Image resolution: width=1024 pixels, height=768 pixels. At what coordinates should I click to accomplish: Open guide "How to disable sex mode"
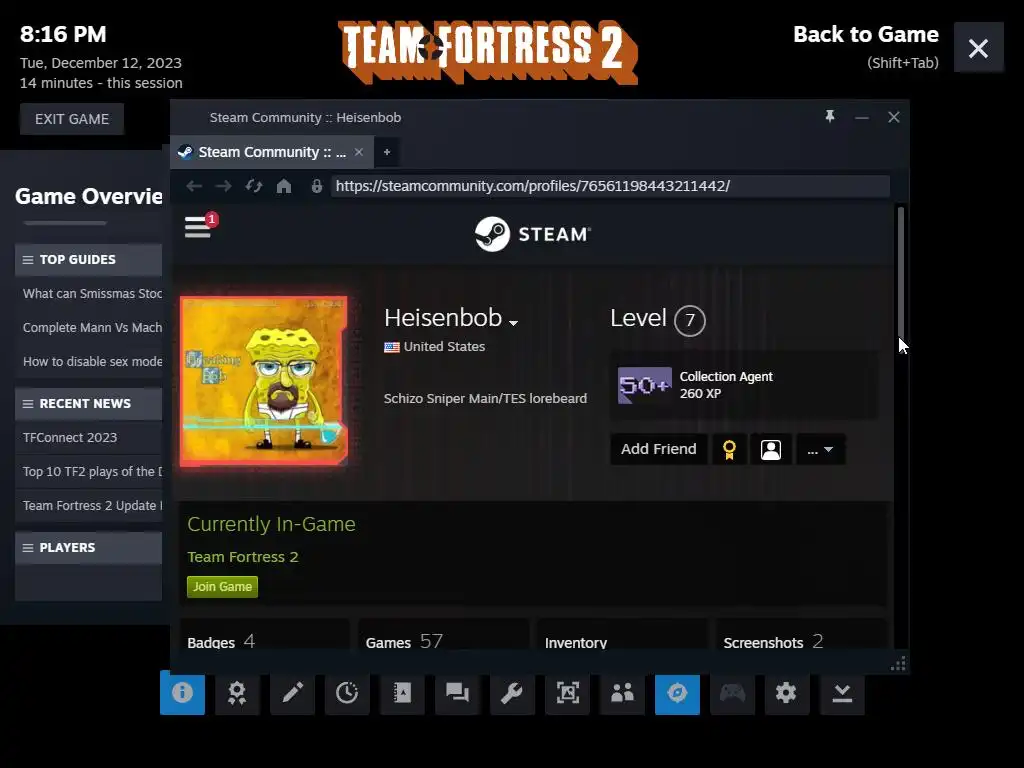[92, 362]
